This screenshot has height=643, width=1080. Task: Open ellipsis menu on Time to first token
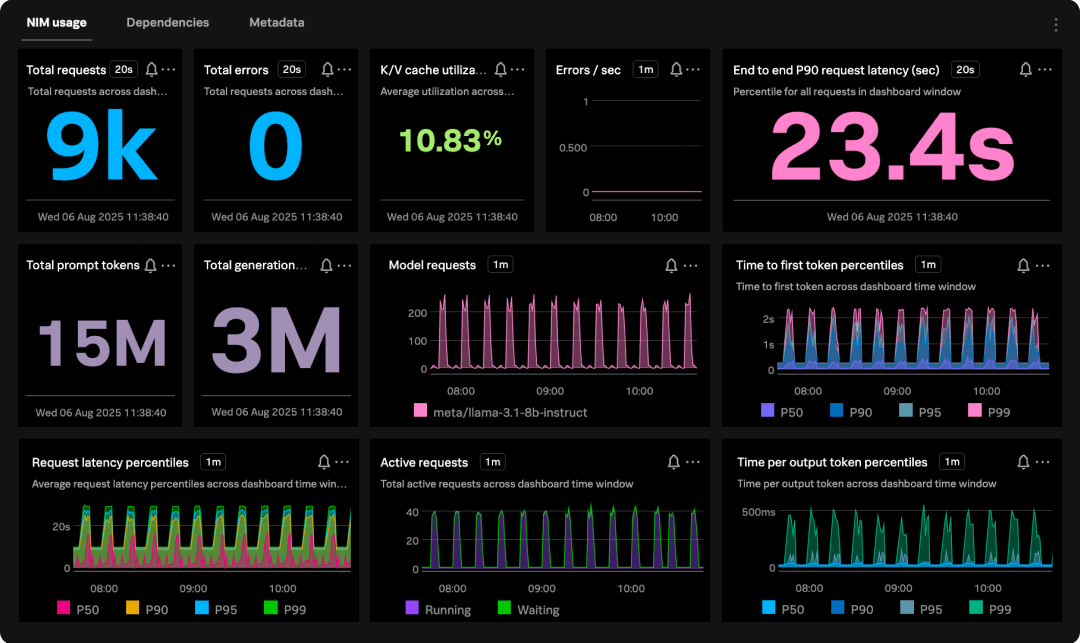click(x=1043, y=265)
